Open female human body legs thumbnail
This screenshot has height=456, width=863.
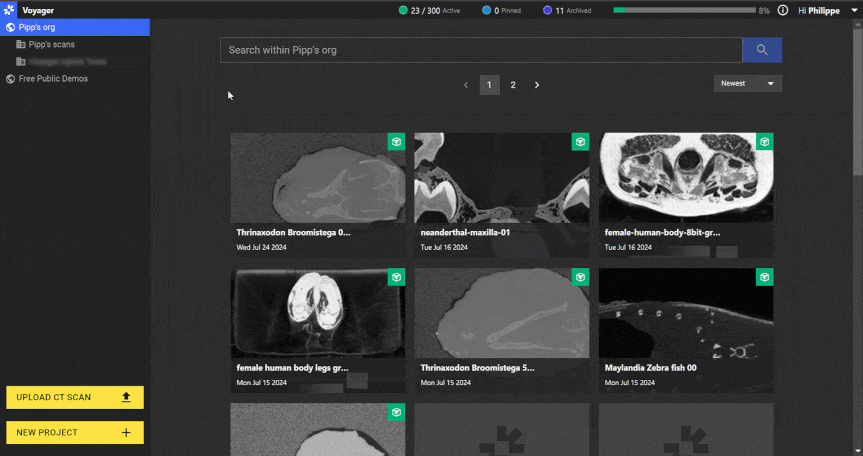click(x=318, y=313)
